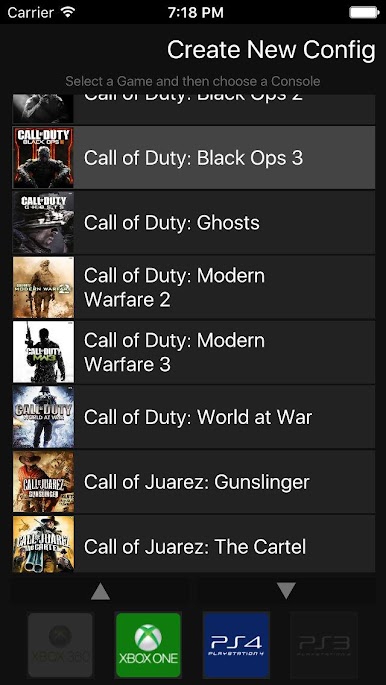Select the Call of Duty: Black Ops 3 title
Screen dimensions: 386x685
pyautogui.click(x=193, y=158)
